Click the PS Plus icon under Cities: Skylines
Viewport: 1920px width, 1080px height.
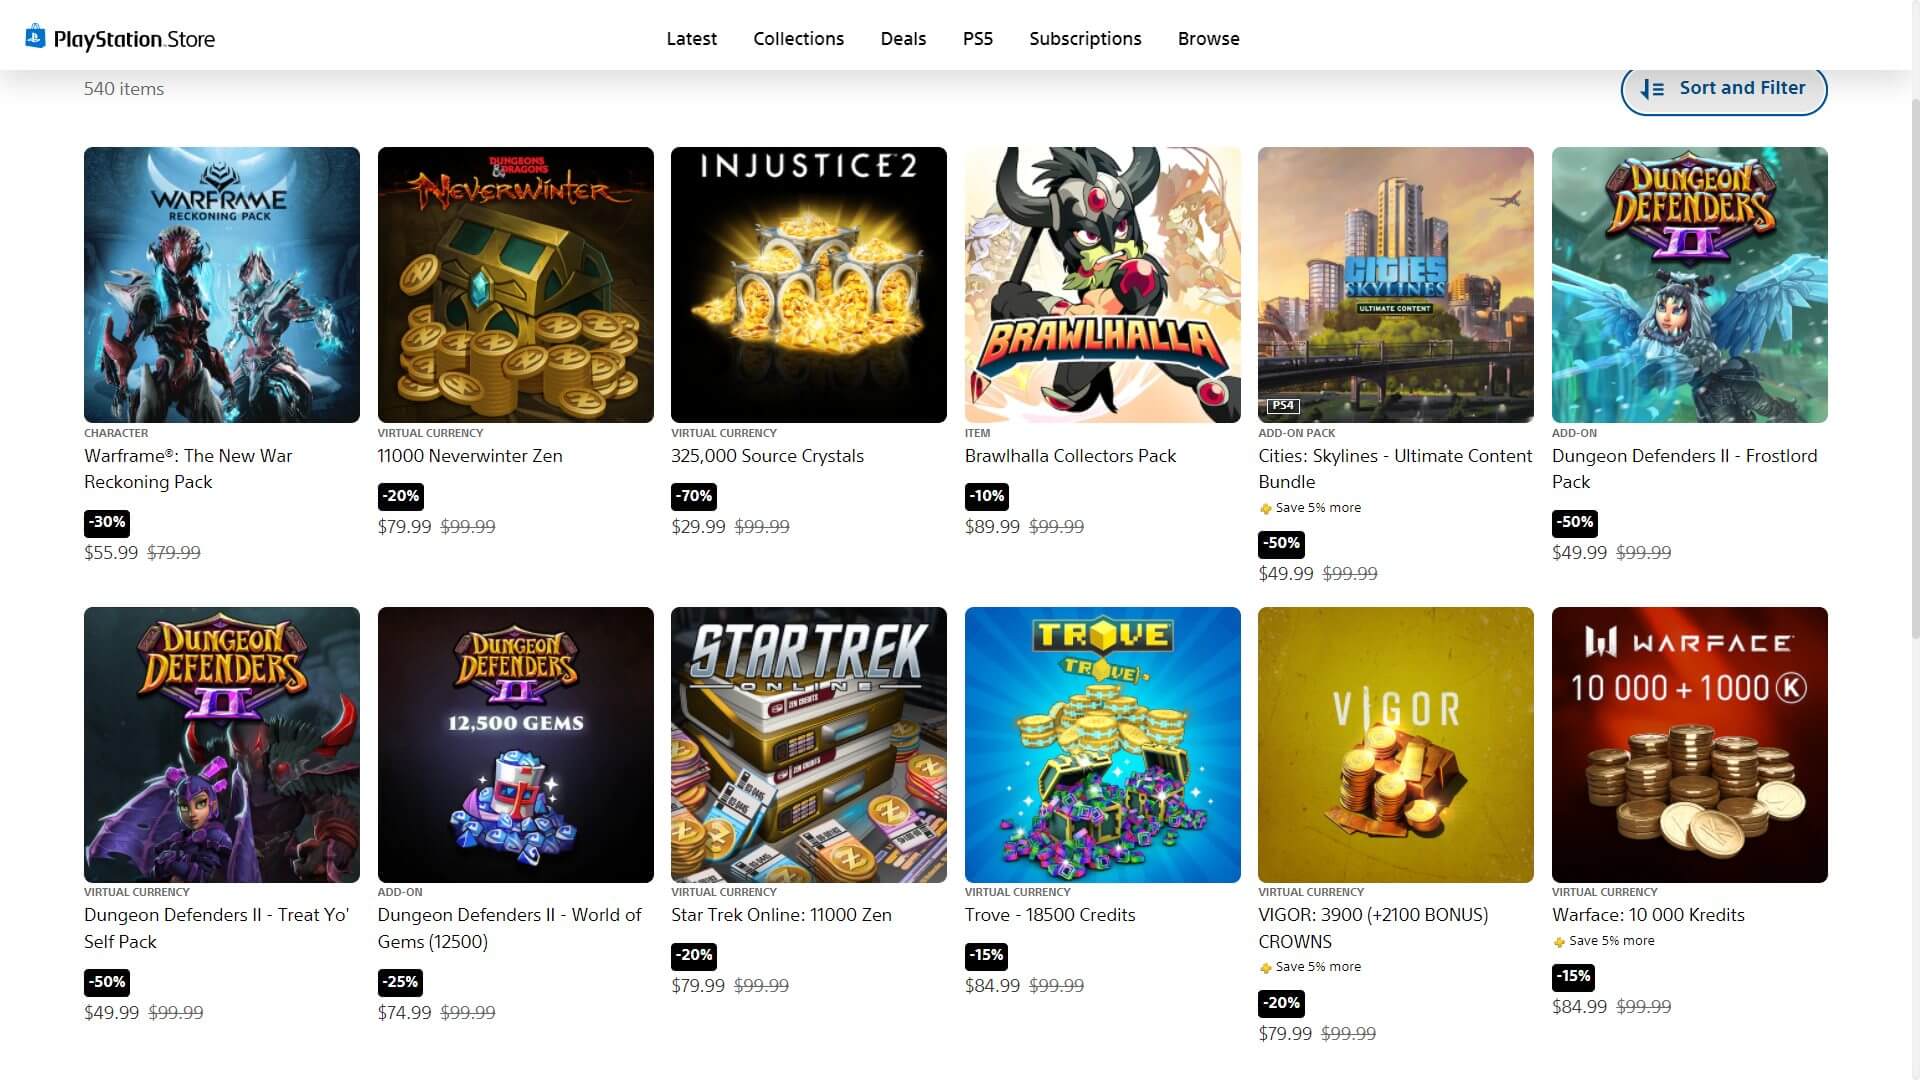(x=1265, y=509)
